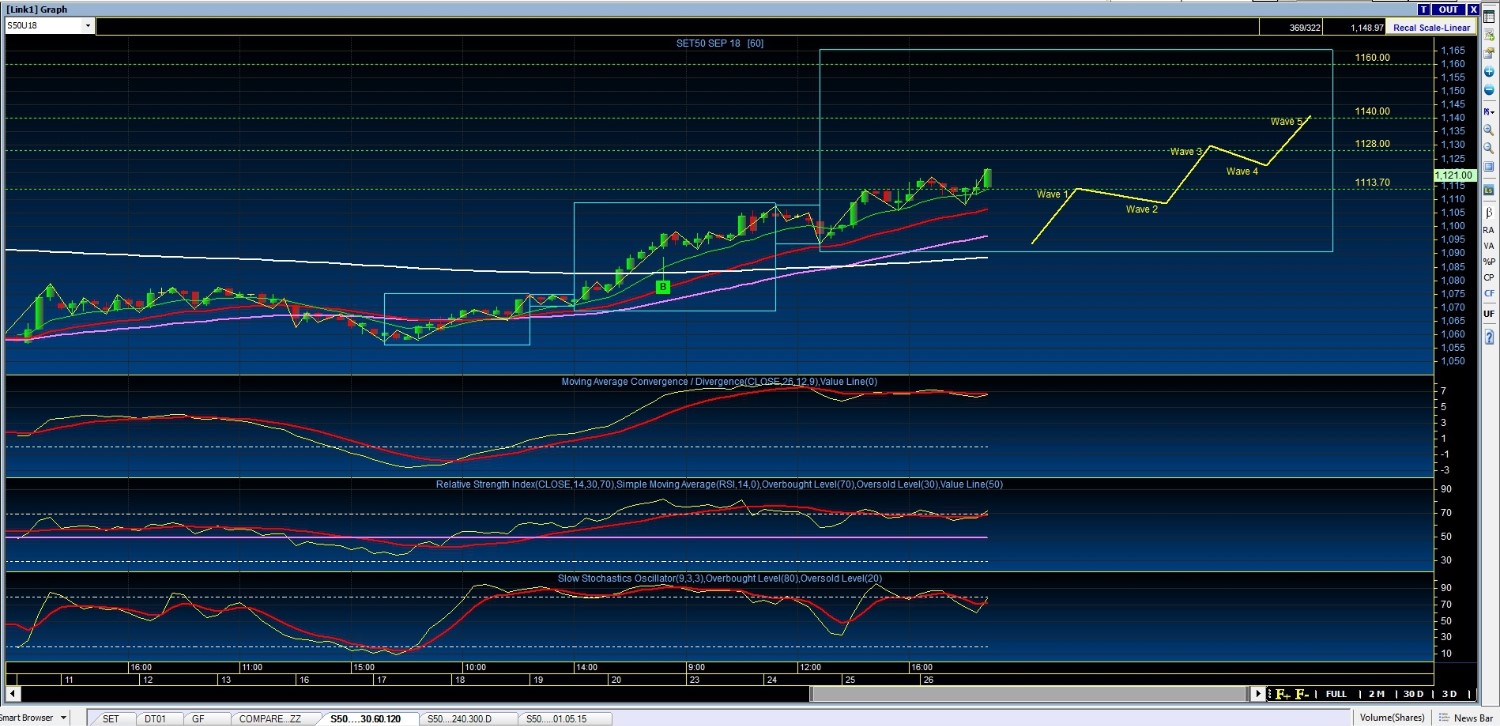Click the UF tool in right toolbar
The height and width of the screenshot is (726, 1500).
click(1488, 313)
